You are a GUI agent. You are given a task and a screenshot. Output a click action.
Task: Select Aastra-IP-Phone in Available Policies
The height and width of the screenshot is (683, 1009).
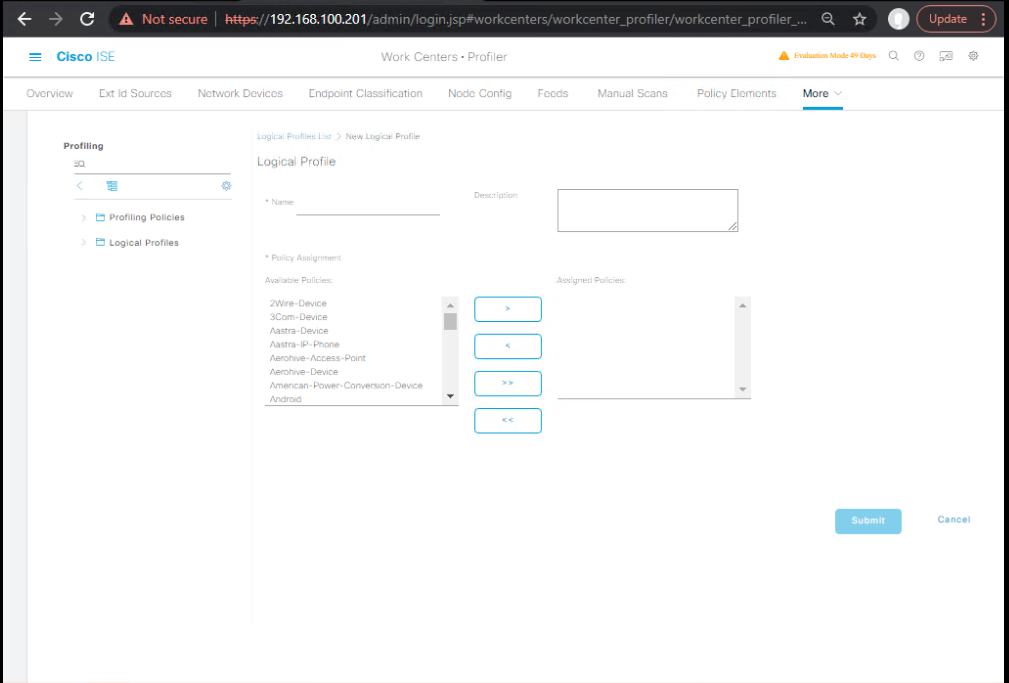click(x=304, y=344)
